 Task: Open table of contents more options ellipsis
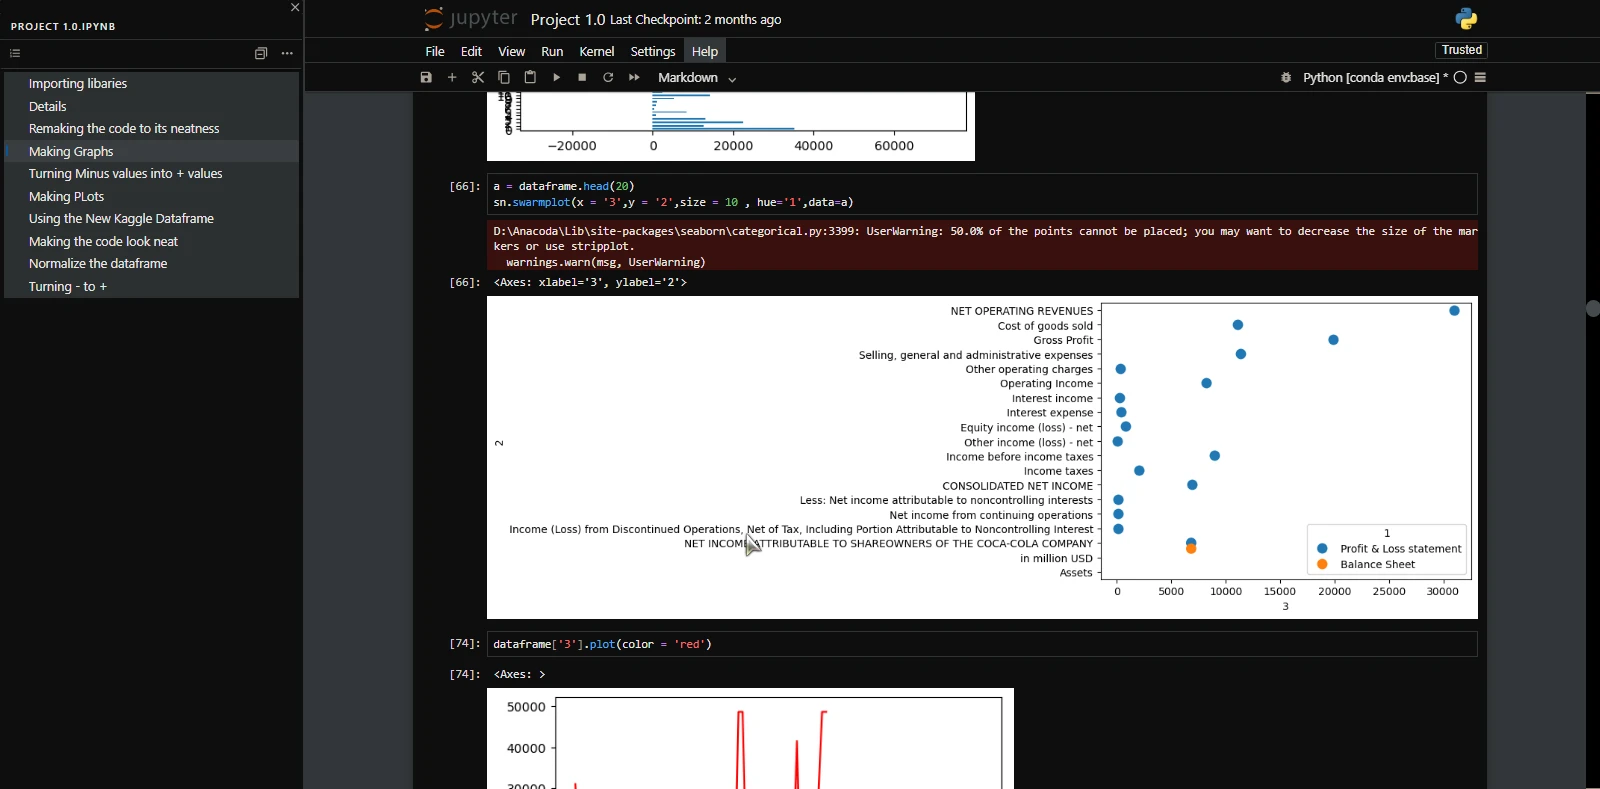[287, 54]
